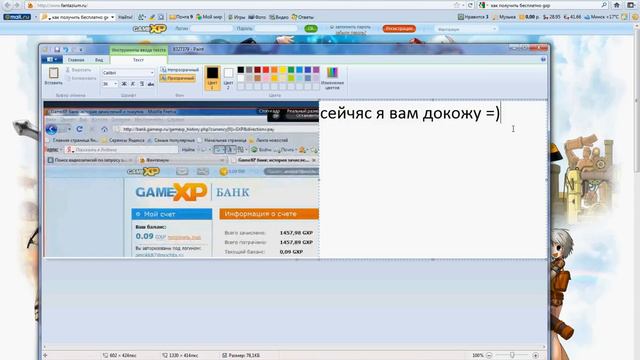The image size is (640, 360).
Task: Click the Mail.ru logo in the toolbar
Action: 17,17
